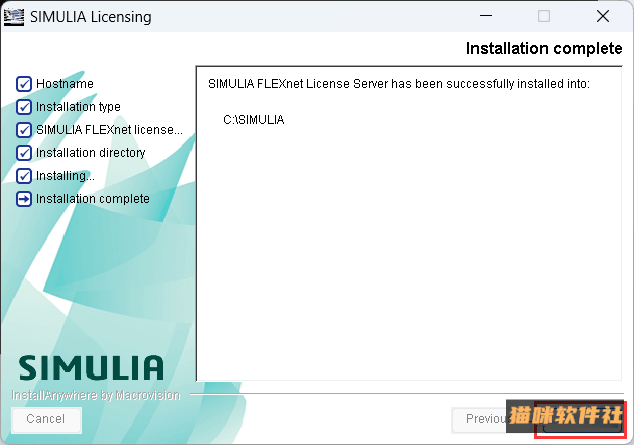Click the Installation complete heading
Viewport: 634px width, 445px height.
pos(544,49)
